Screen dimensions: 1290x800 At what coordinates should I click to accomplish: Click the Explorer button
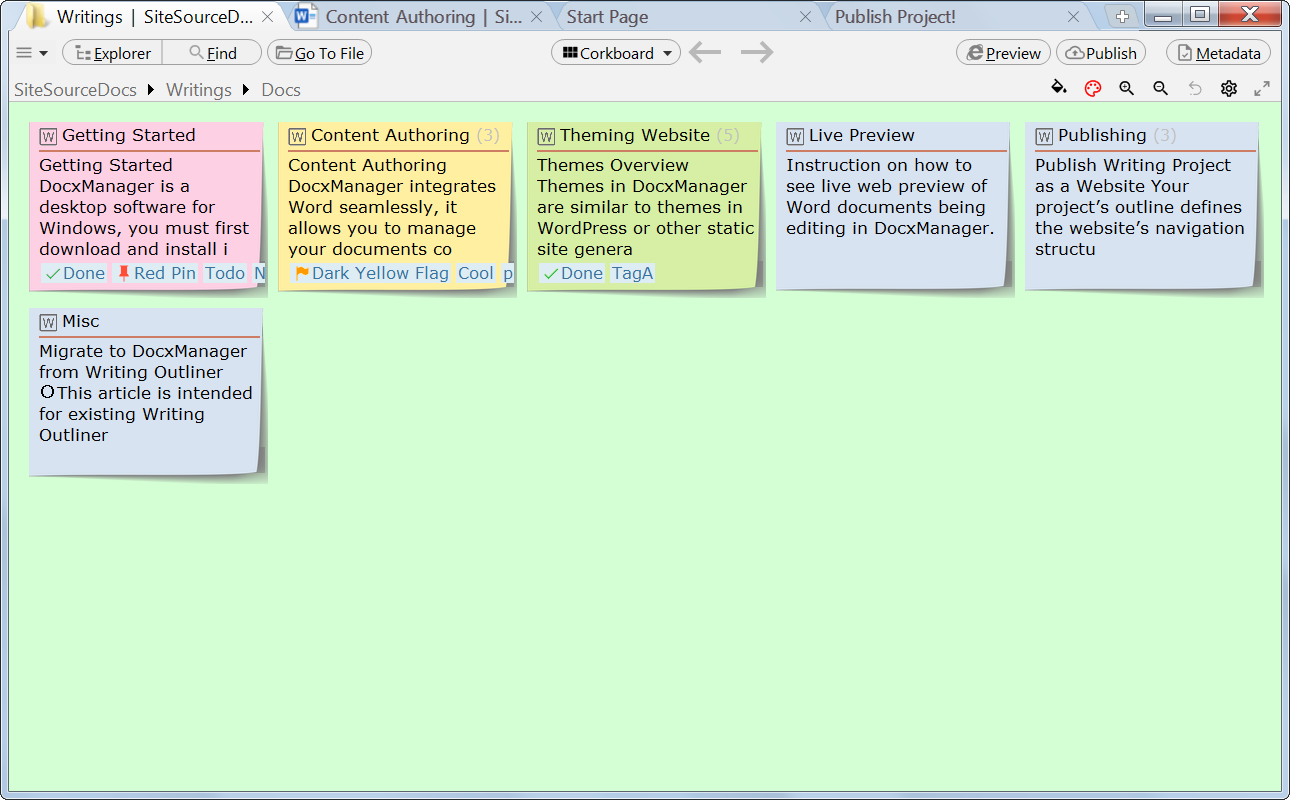pos(112,53)
